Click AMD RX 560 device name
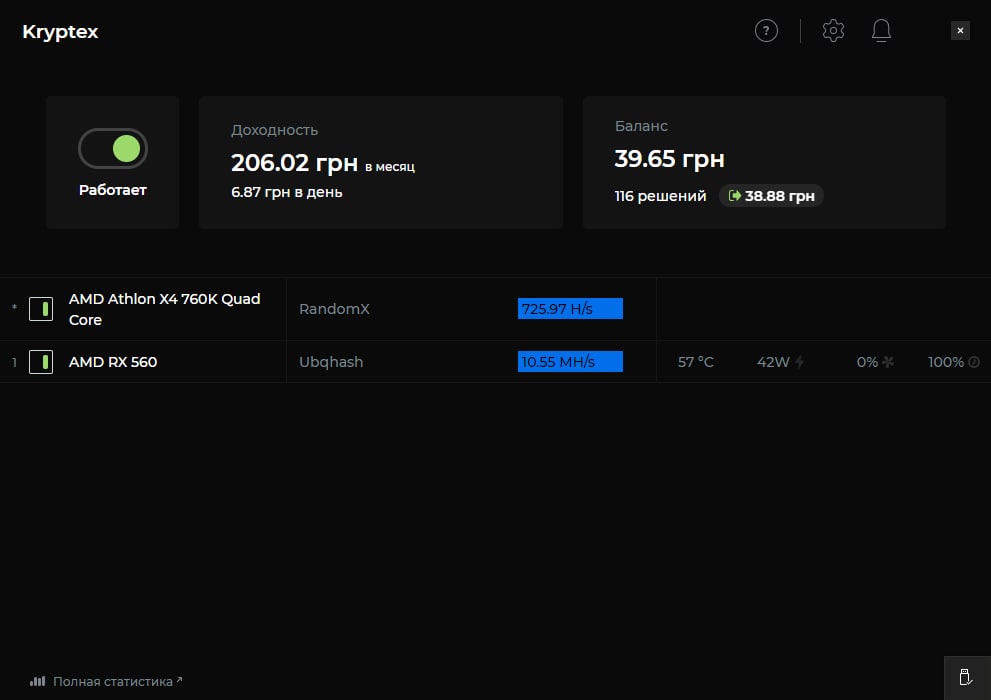Viewport: 991px width, 700px height. click(113, 362)
